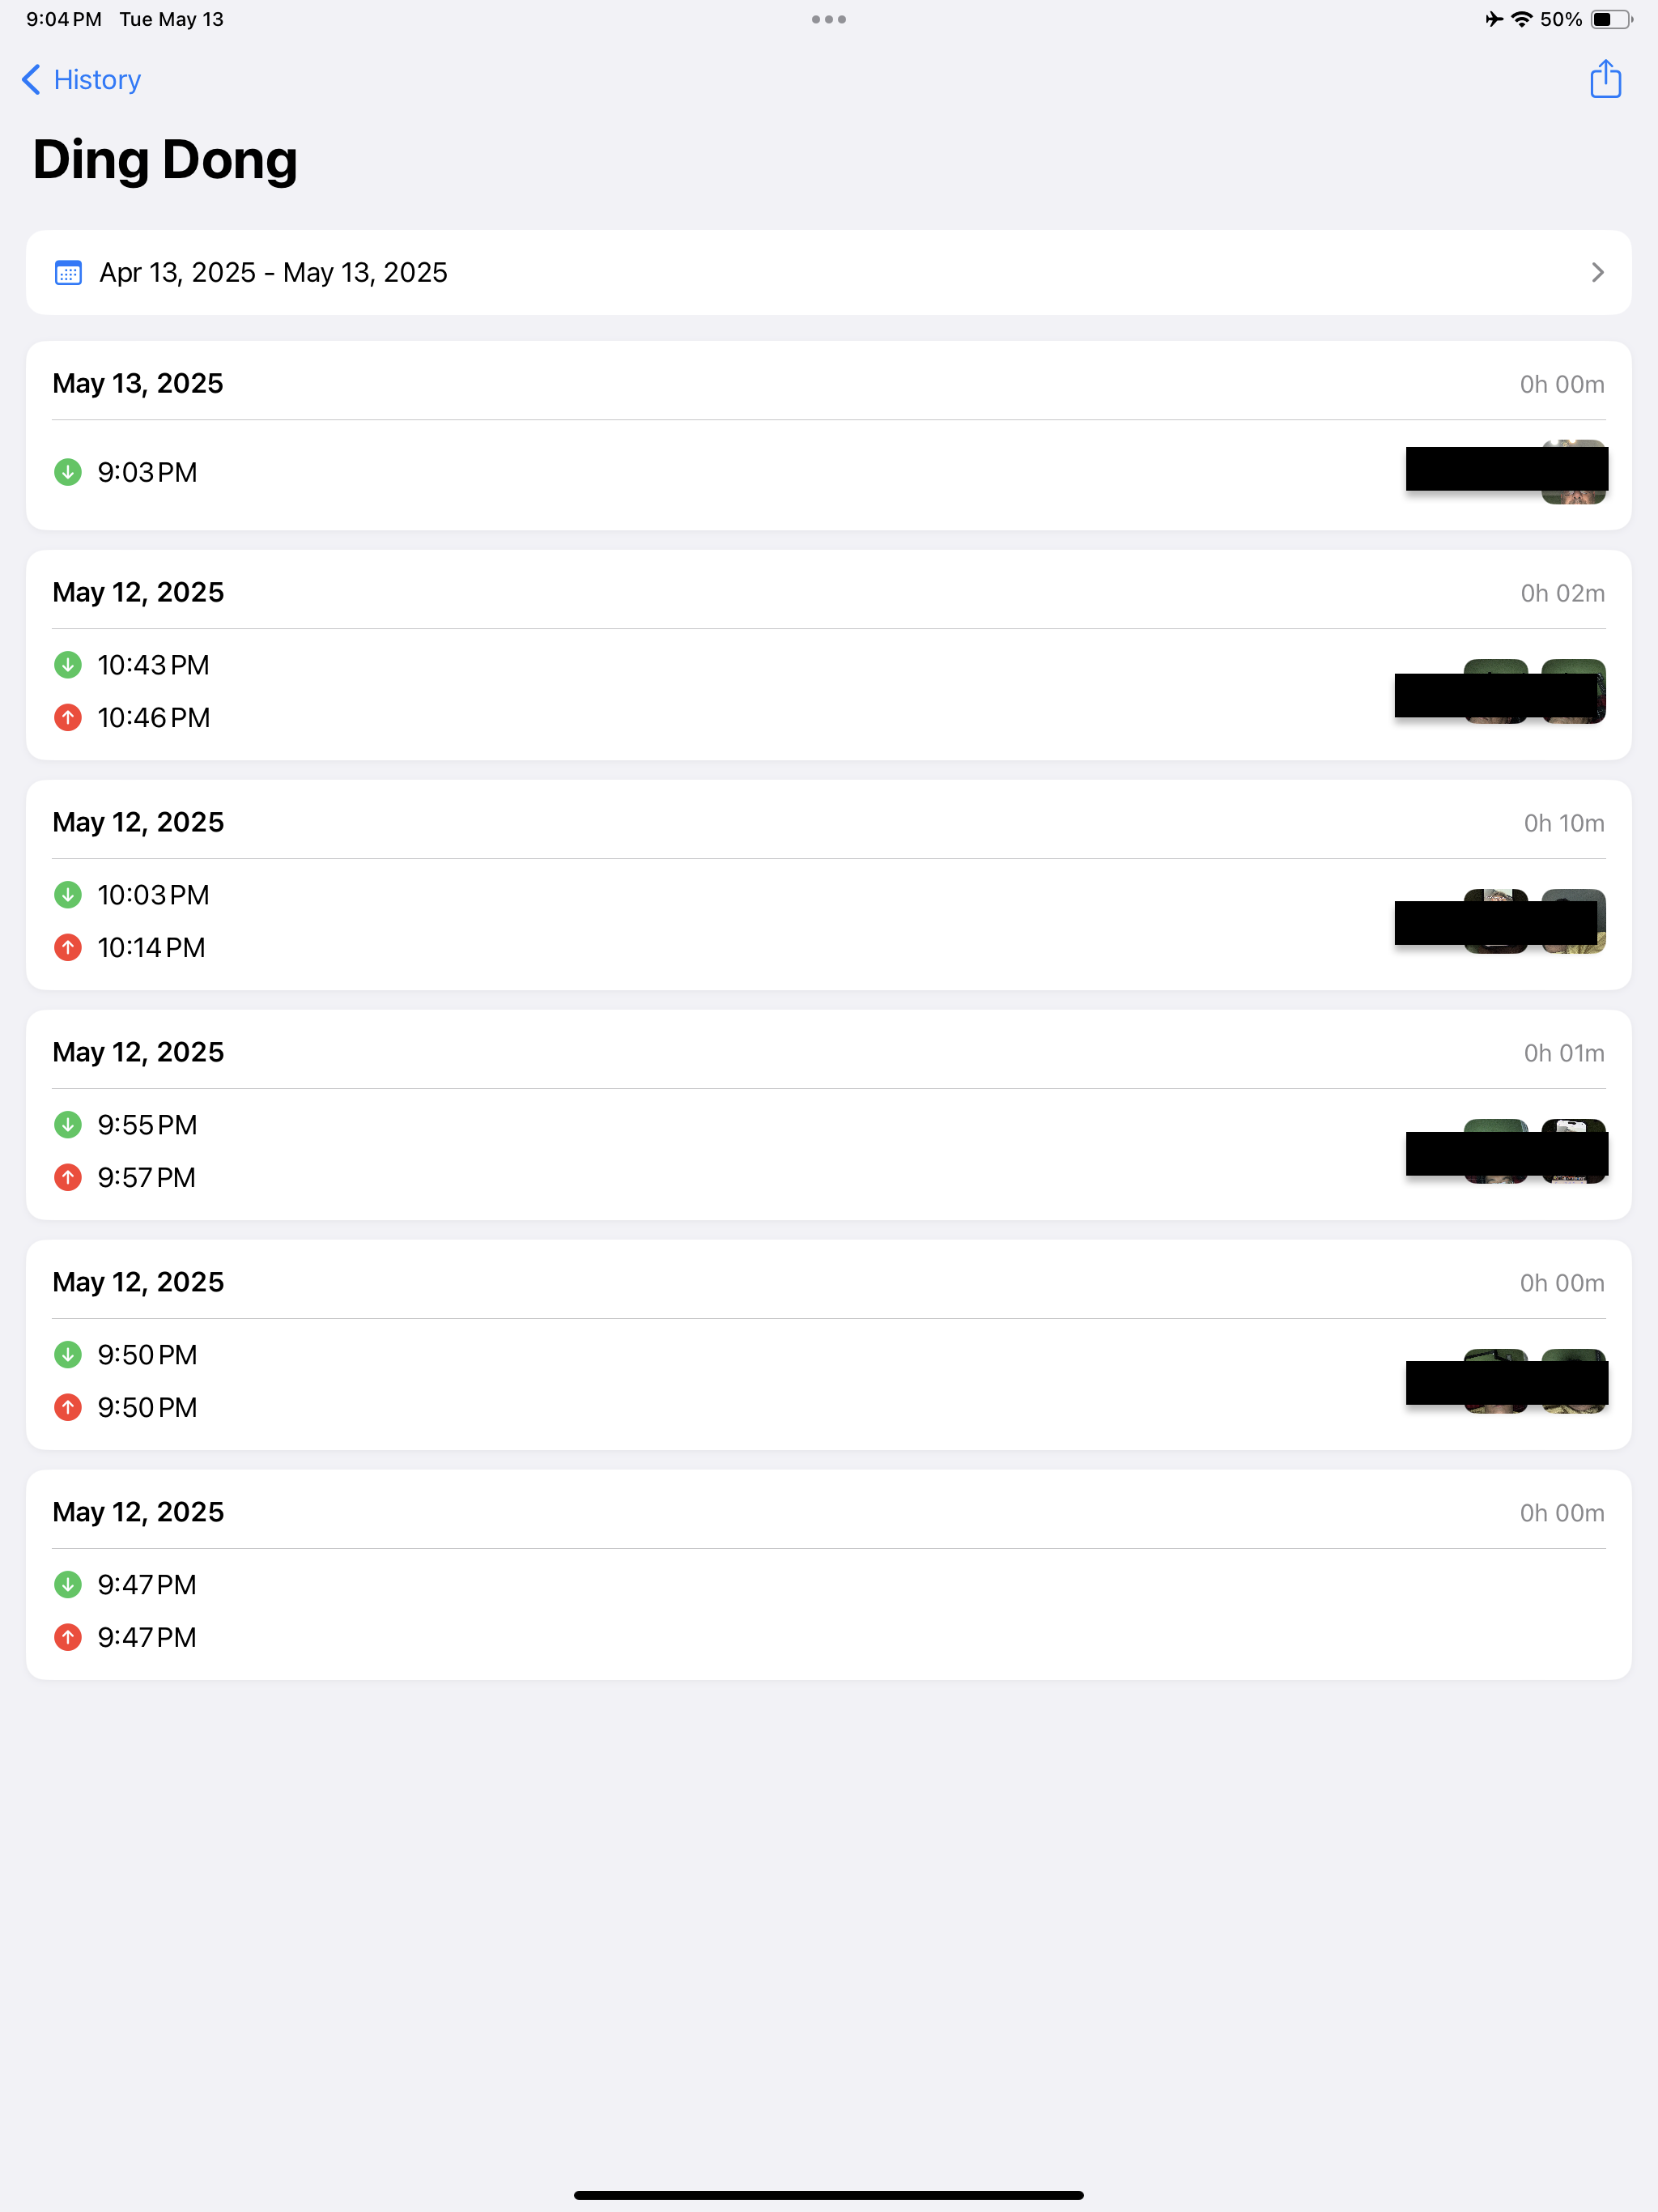1658x2212 pixels.
Task: View right photo thumbnail for 10:43 PM session
Action: point(1574,691)
